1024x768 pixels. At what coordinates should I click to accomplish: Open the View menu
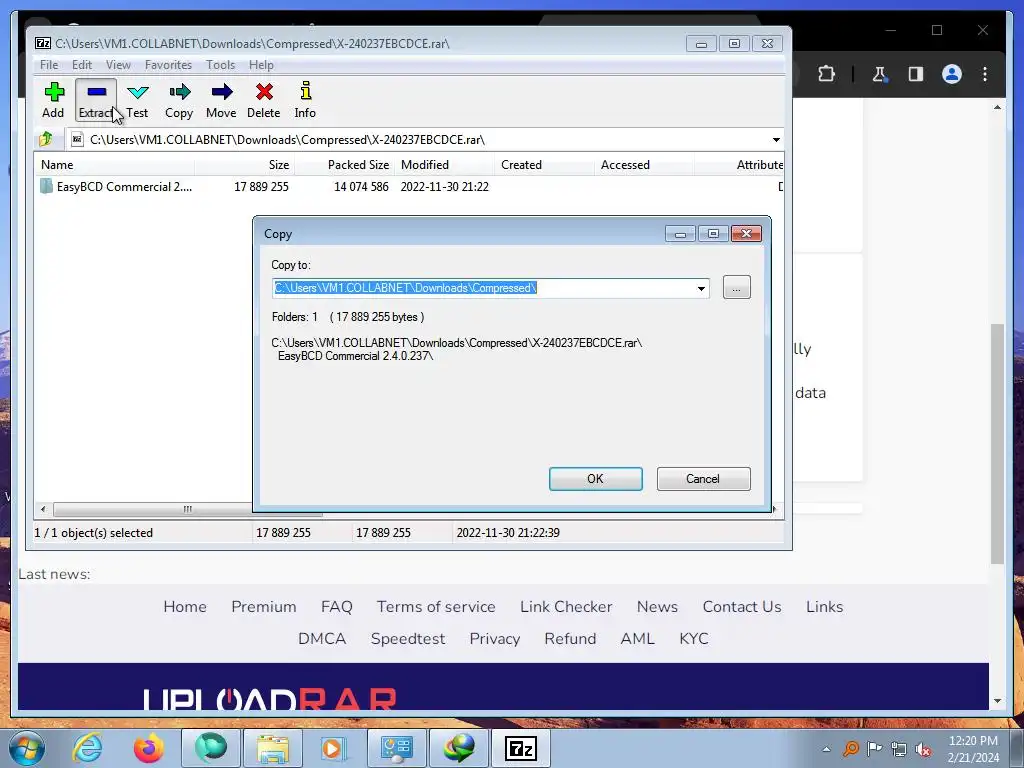coord(118,65)
